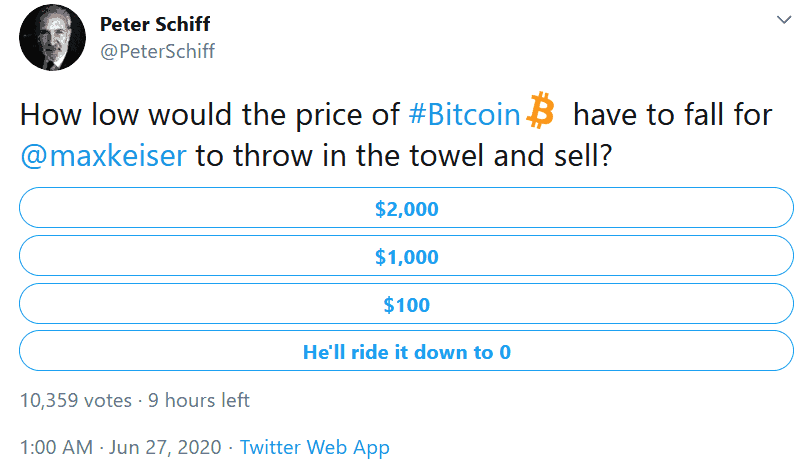Click the Peter Schiff display name

(155, 24)
